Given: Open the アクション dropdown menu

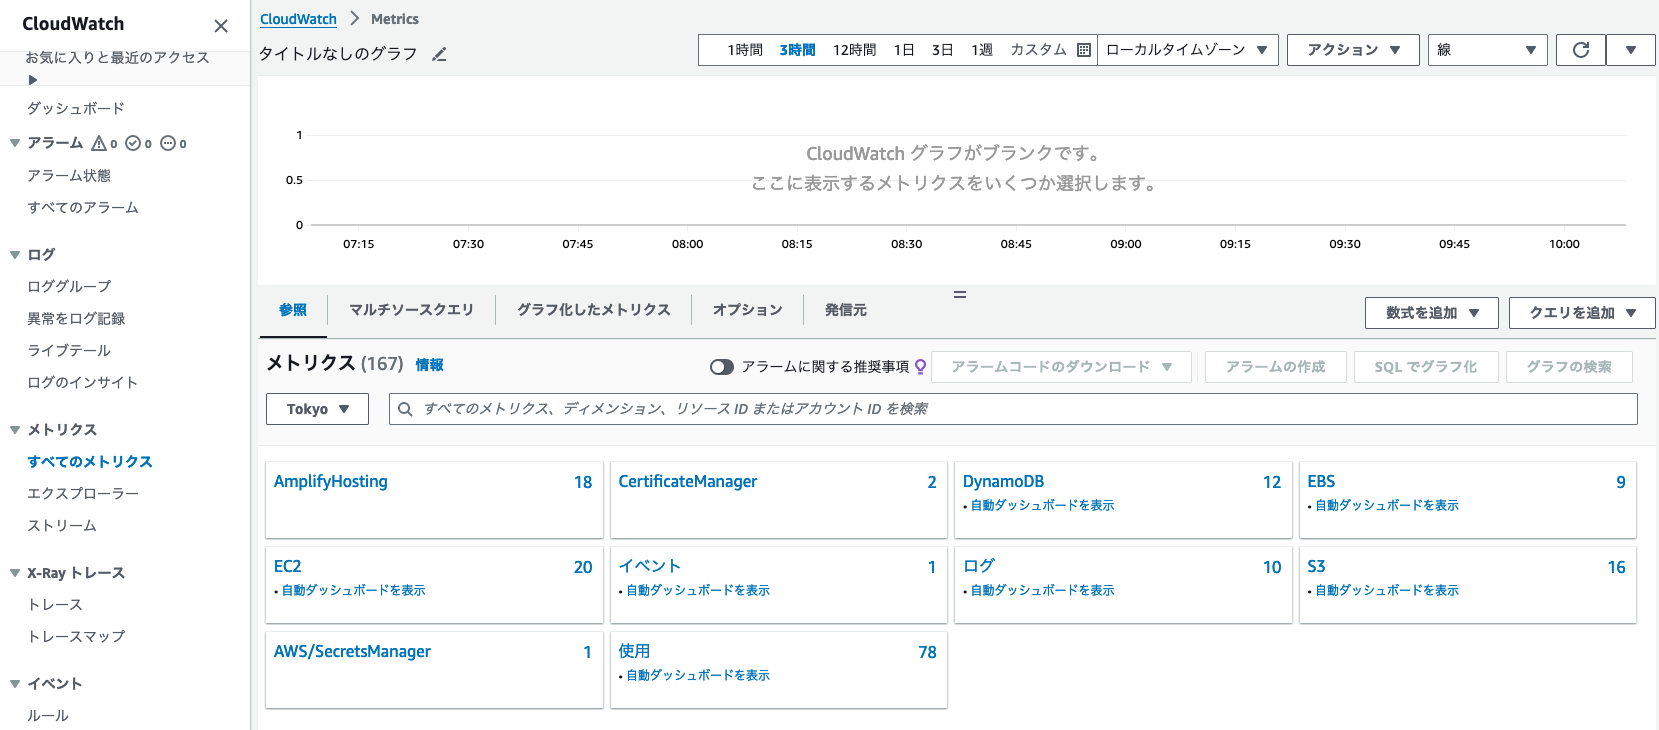Looking at the screenshot, I should [x=1353, y=50].
